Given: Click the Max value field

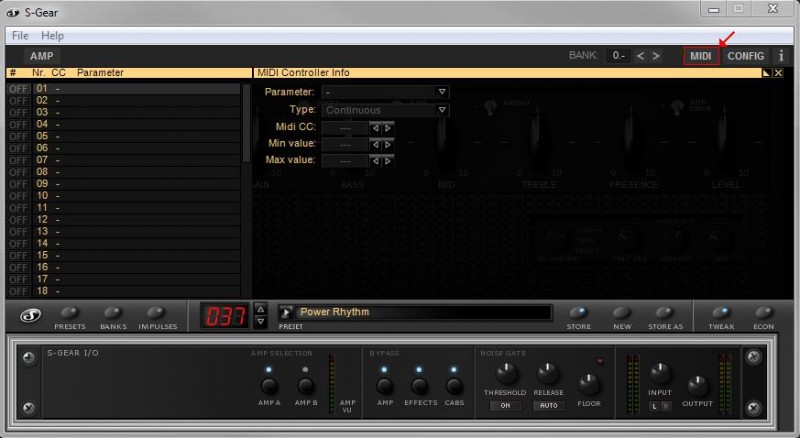Looking at the screenshot, I should pos(345,161).
